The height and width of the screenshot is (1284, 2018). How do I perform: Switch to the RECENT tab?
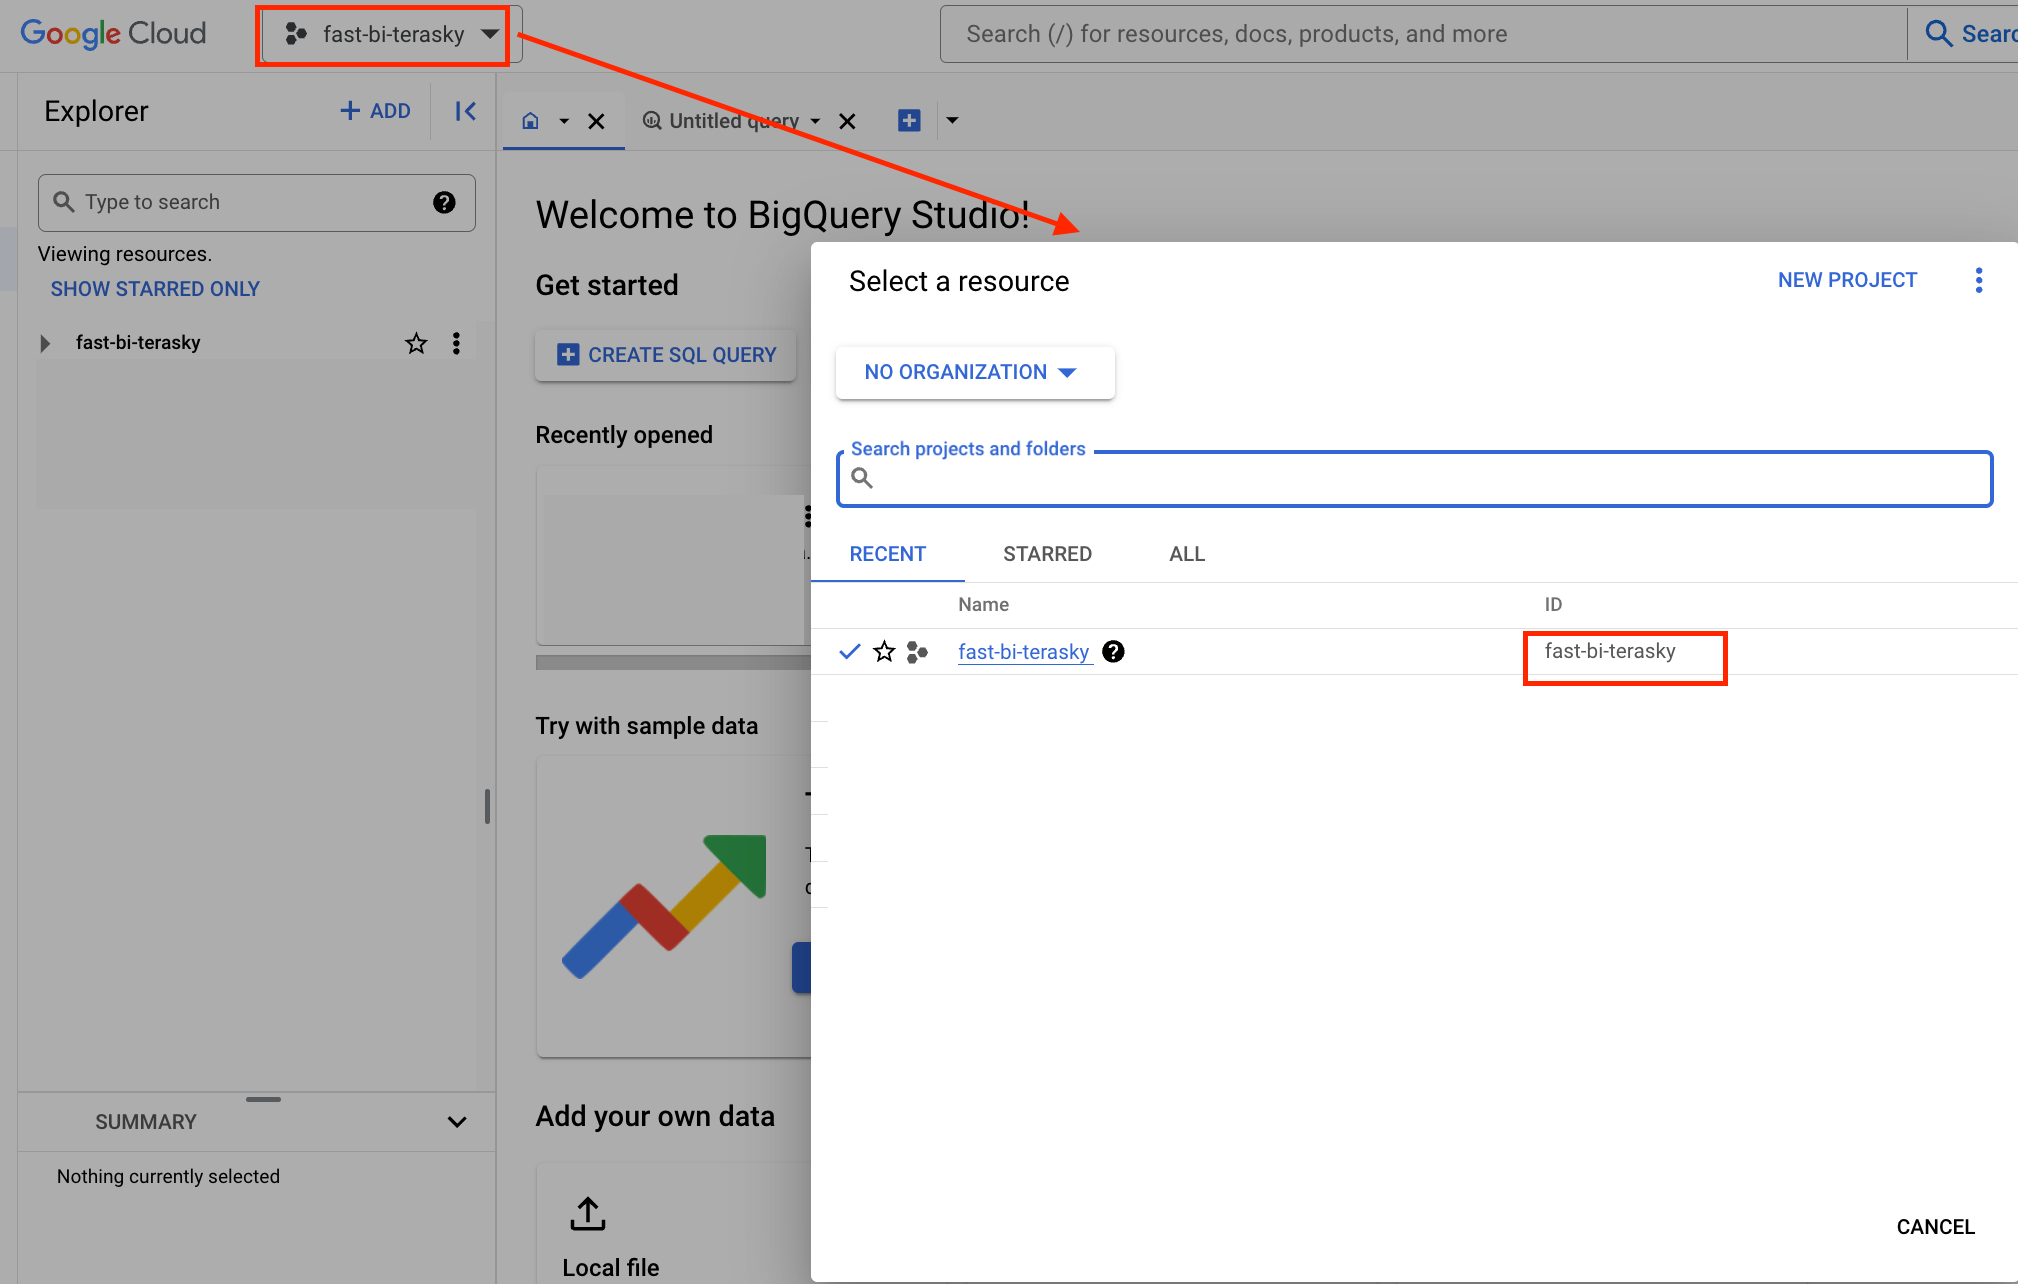pyautogui.click(x=888, y=554)
